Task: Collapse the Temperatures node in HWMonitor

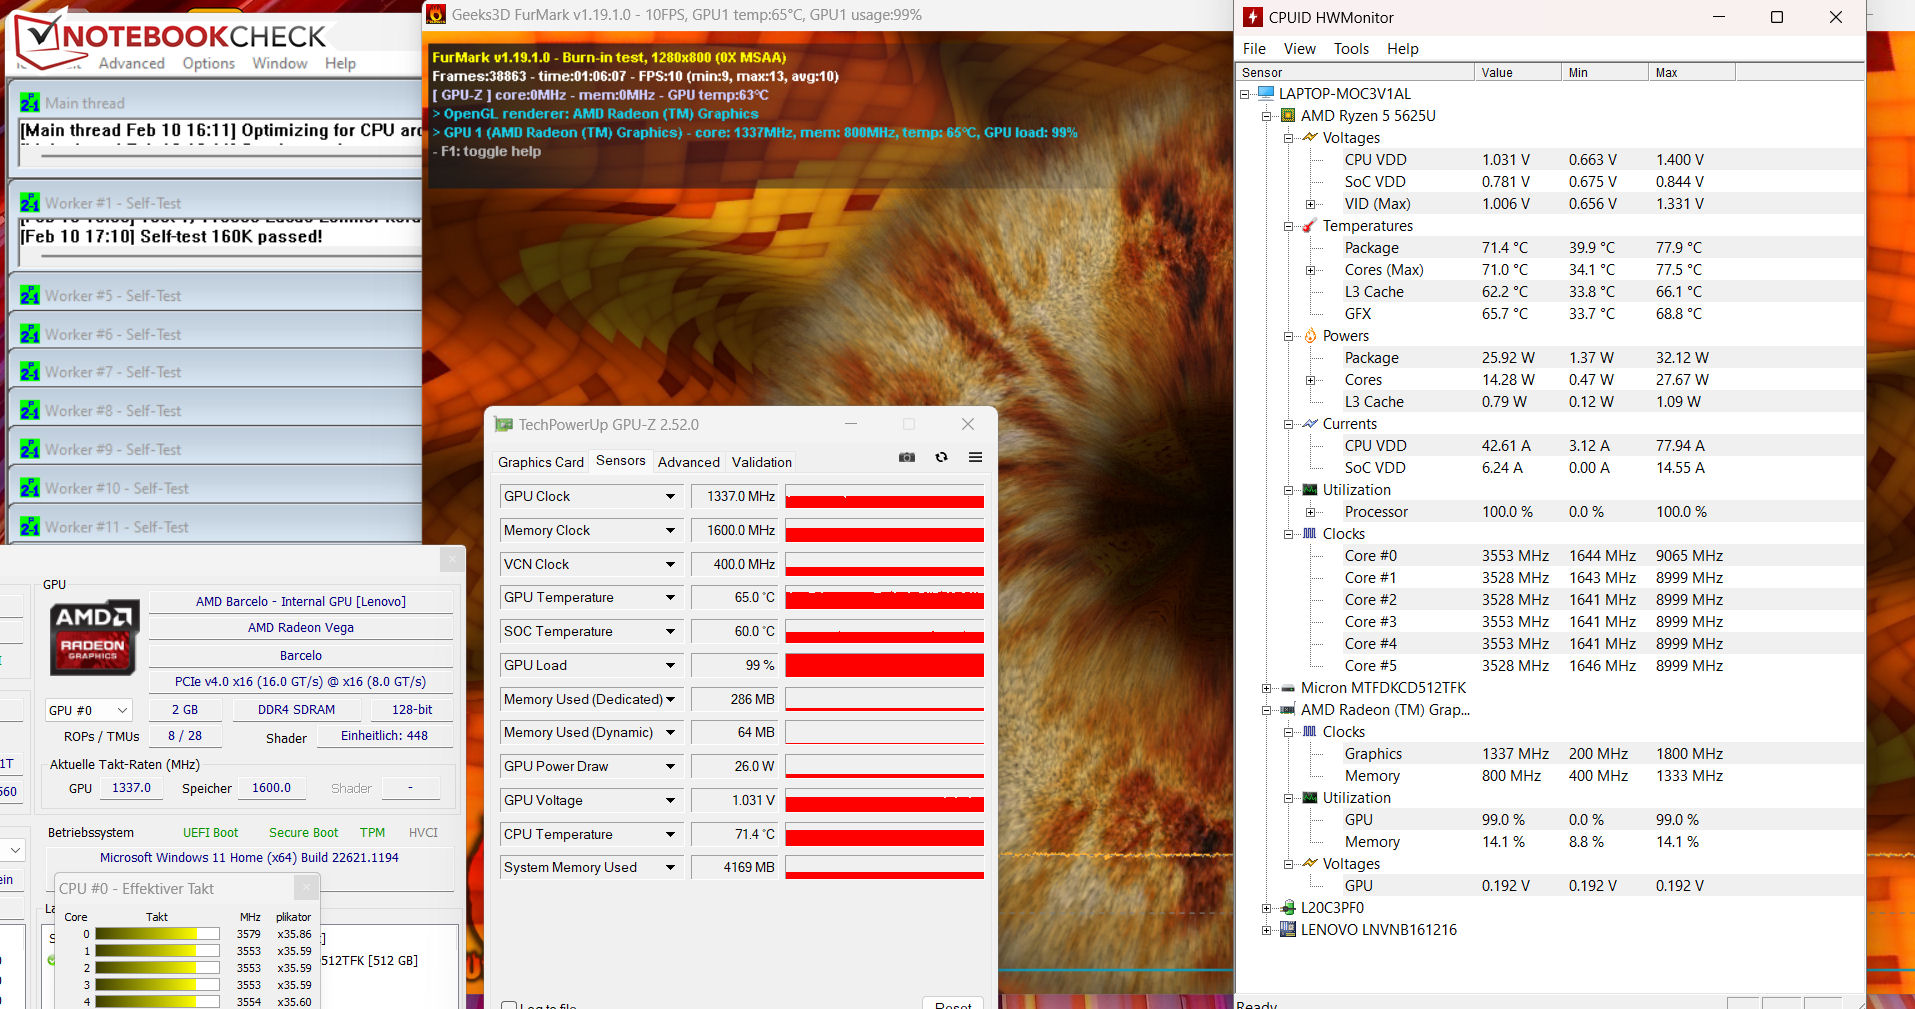Action: pos(1288,226)
